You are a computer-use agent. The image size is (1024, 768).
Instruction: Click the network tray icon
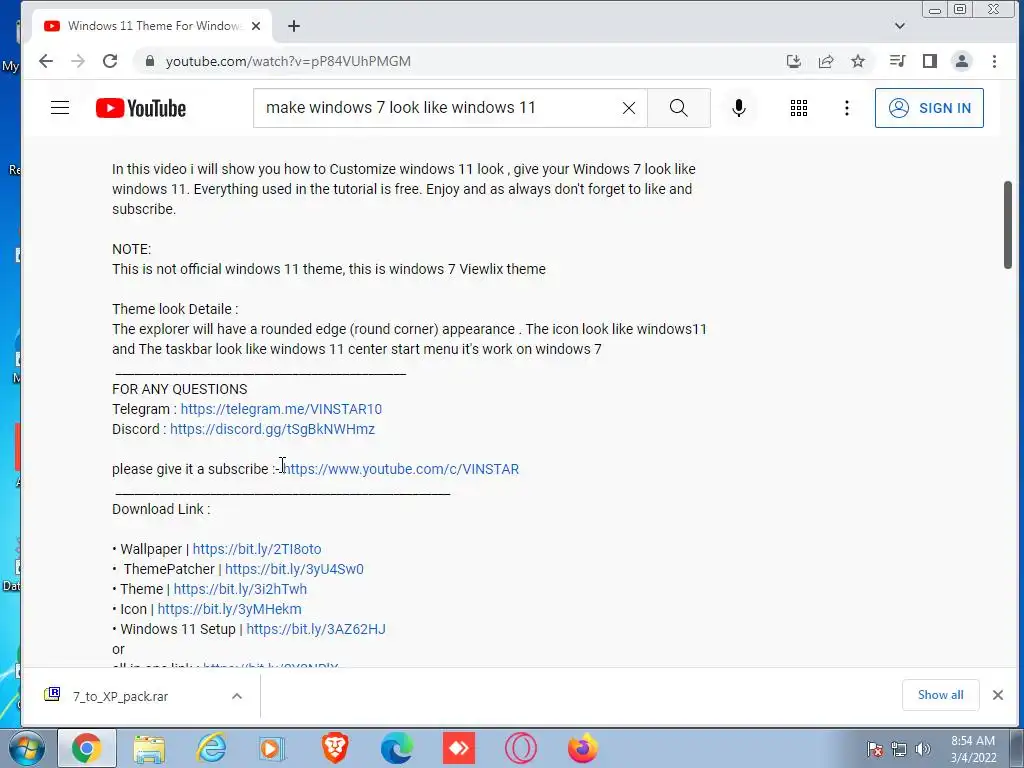(899, 749)
